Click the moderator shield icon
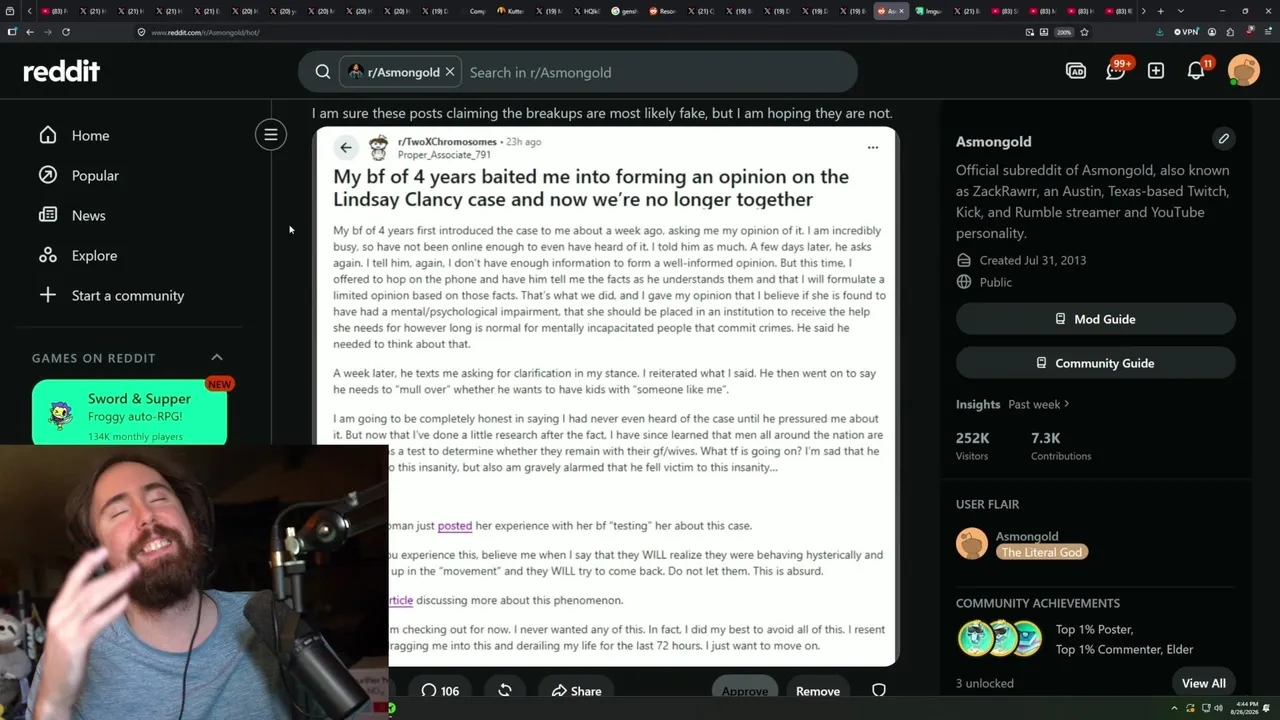The height and width of the screenshot is (720, 1280). point(879,691)
